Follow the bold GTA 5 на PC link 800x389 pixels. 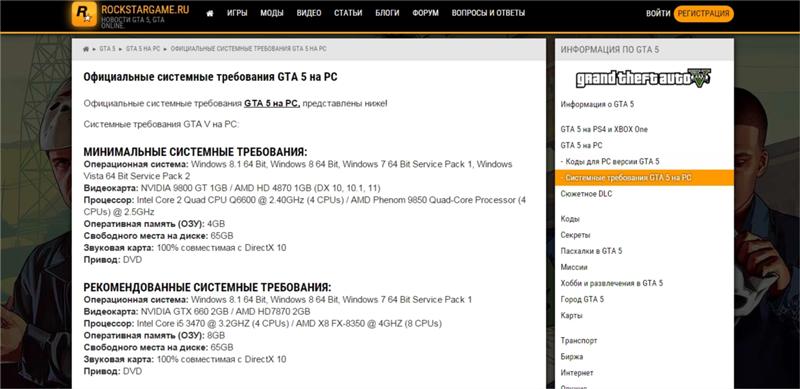click(x=272, y=104)
